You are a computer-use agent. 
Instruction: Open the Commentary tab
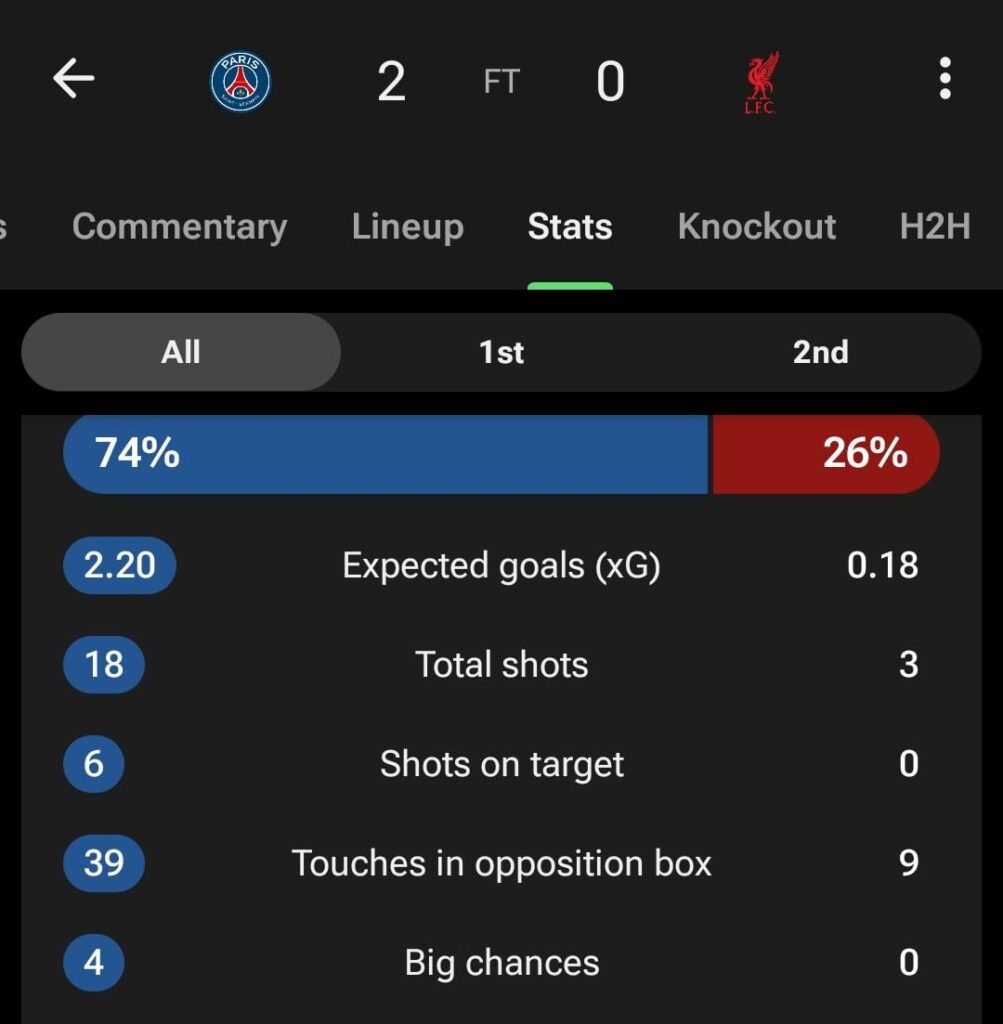coord(178,227)
